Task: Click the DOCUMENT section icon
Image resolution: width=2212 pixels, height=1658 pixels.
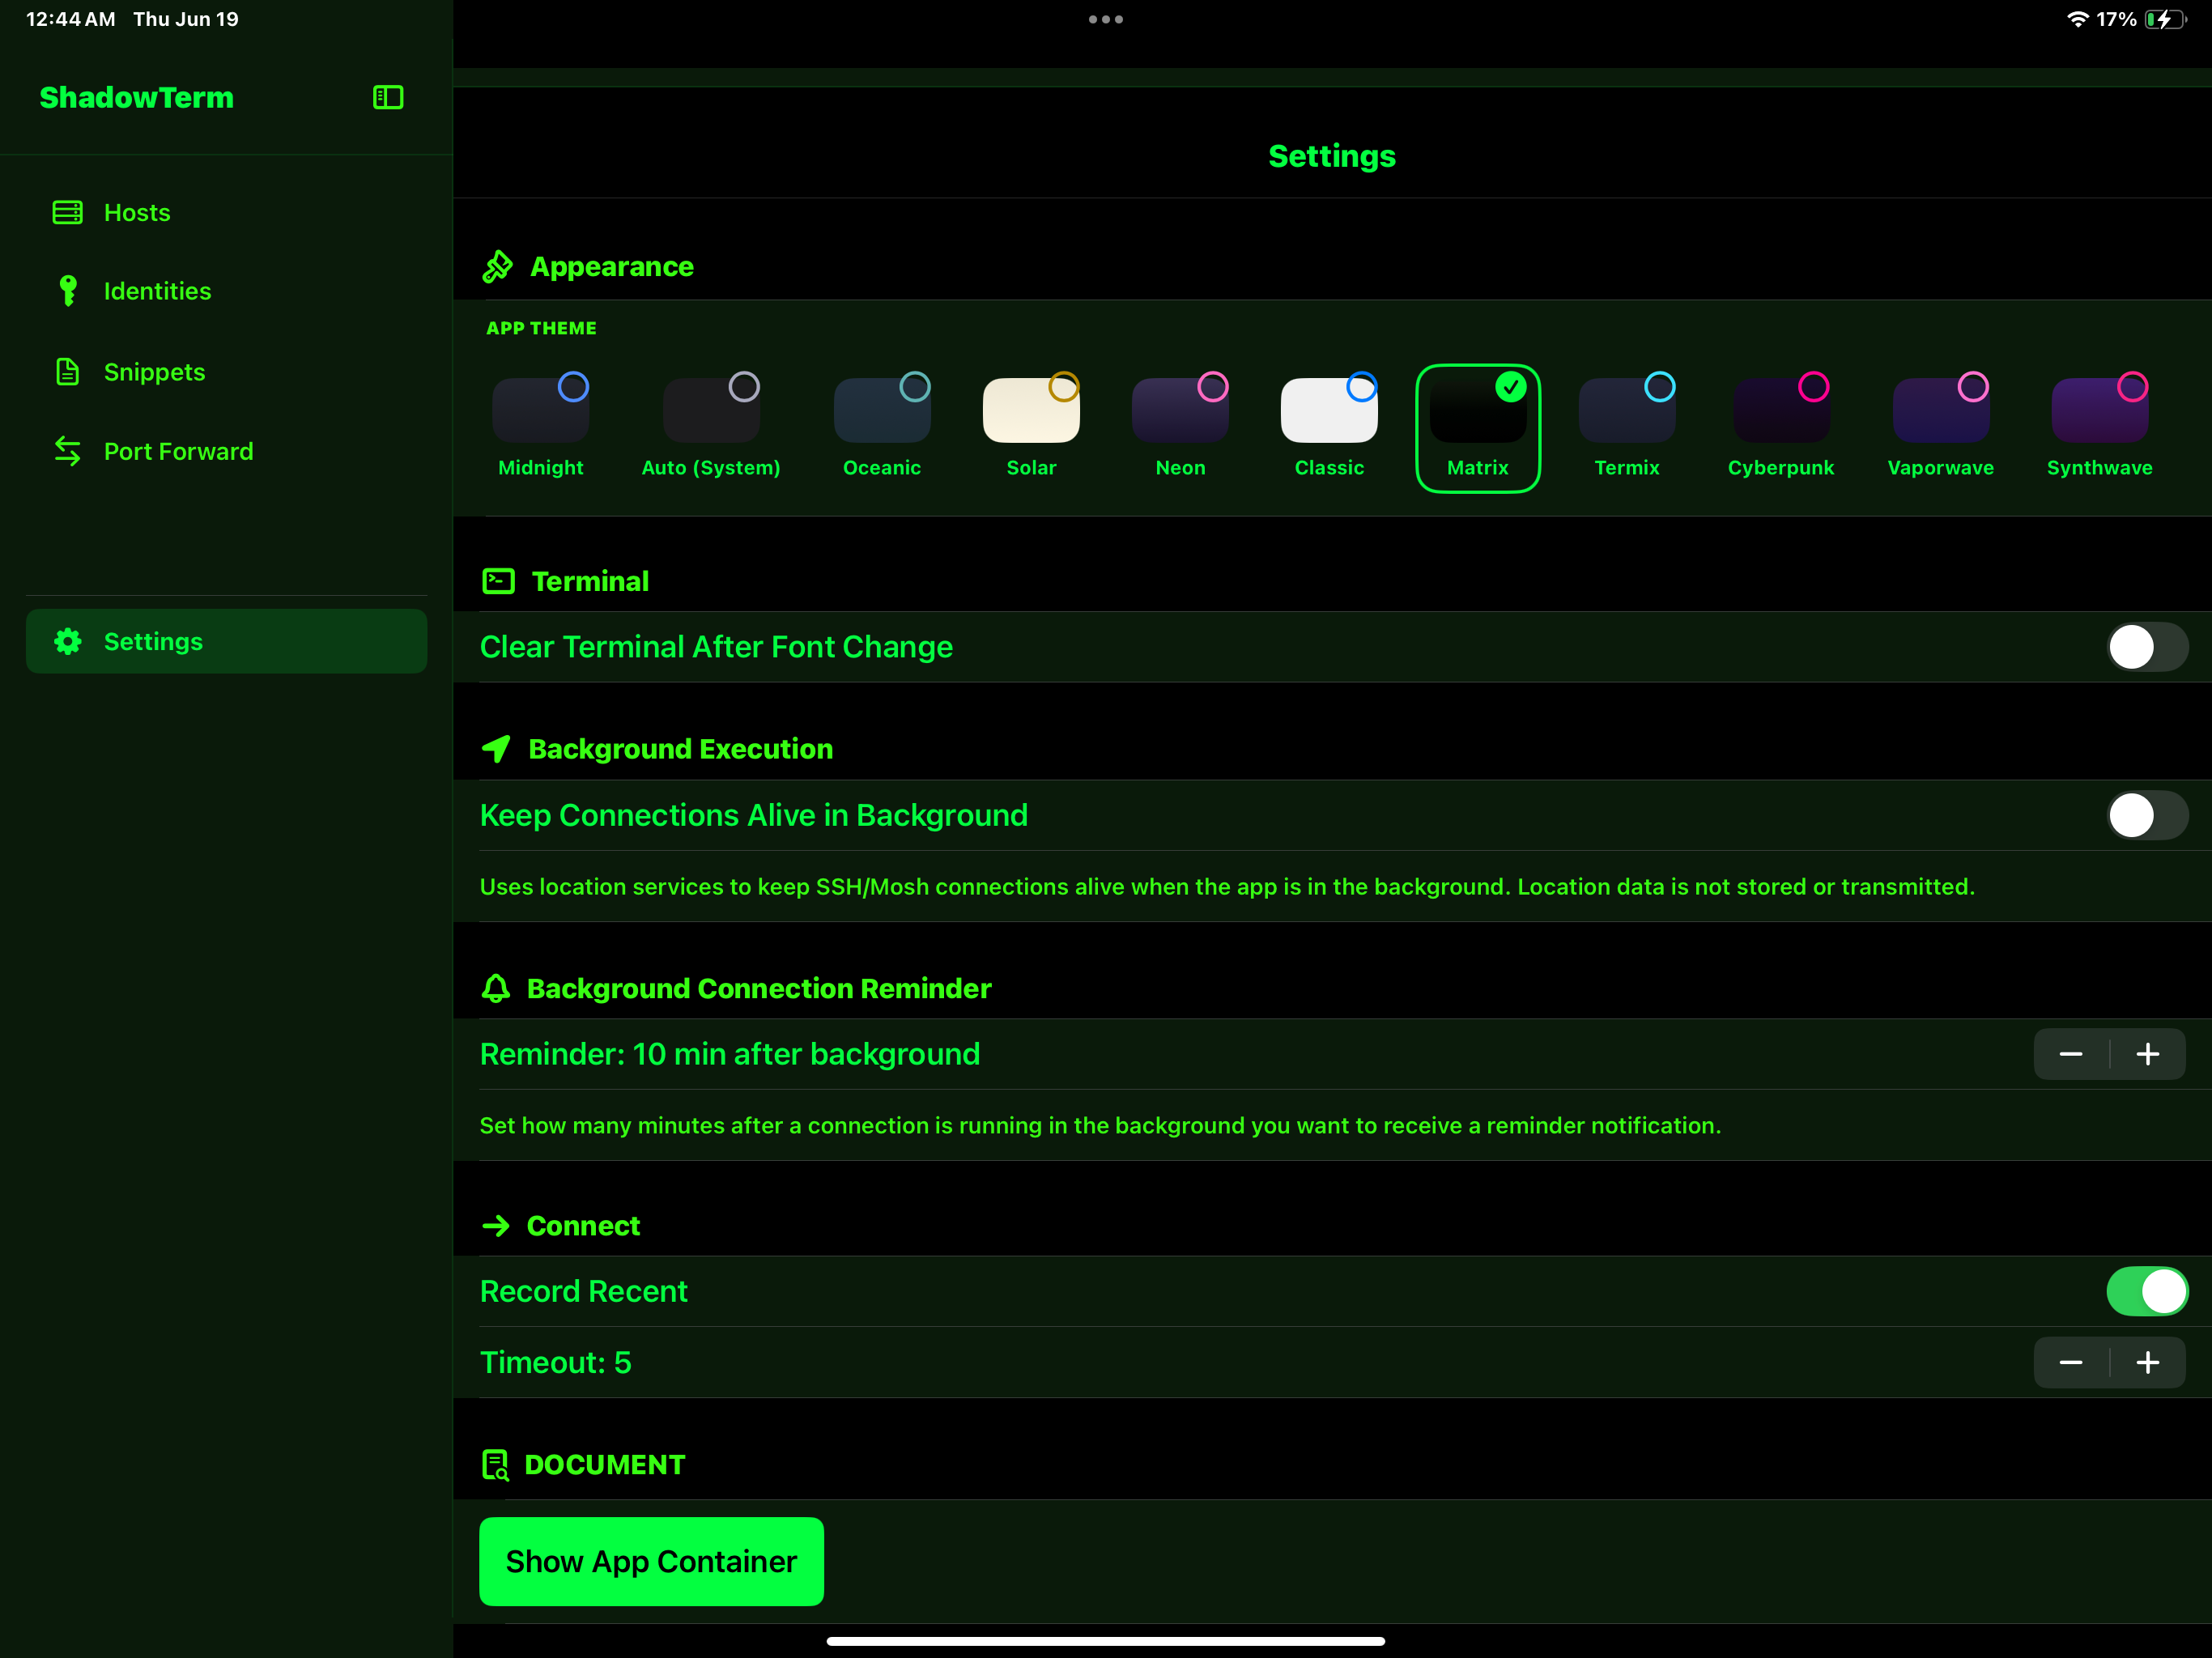Action: click(496, 1465)
